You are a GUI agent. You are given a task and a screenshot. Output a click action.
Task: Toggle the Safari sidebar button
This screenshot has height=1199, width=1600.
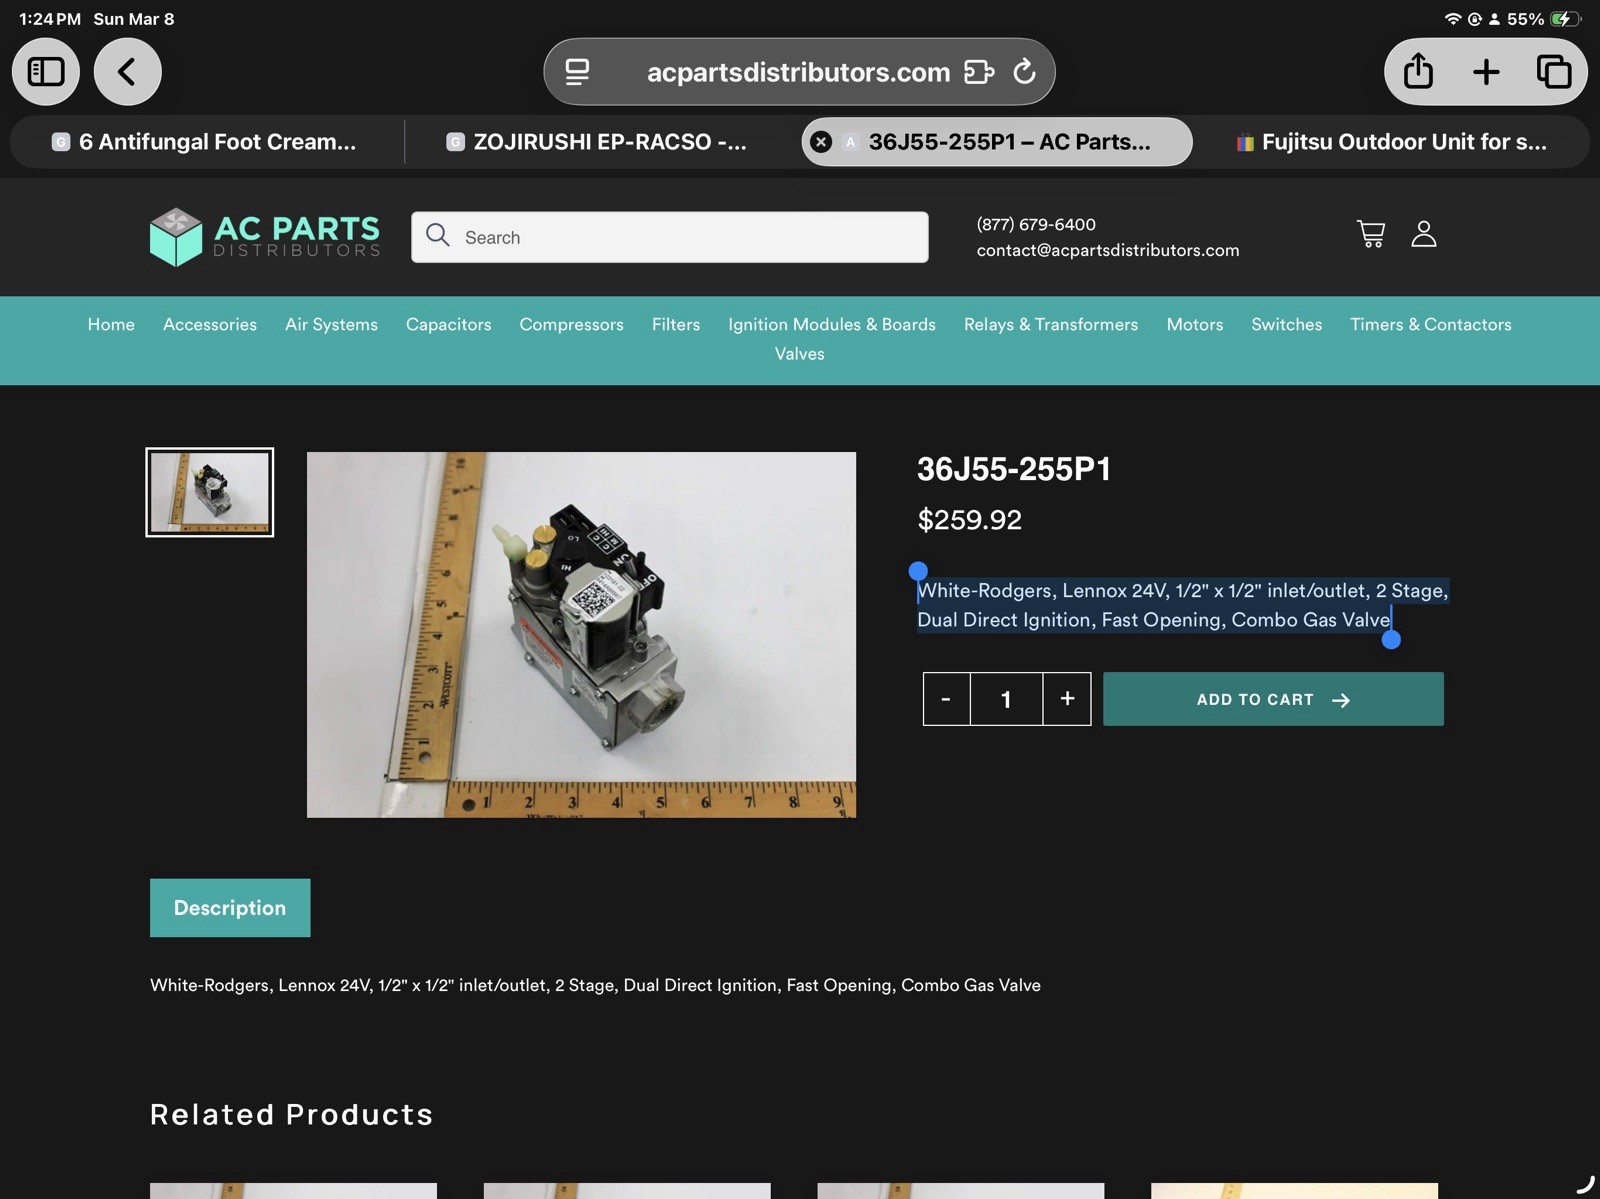click(x=46, y=72)
